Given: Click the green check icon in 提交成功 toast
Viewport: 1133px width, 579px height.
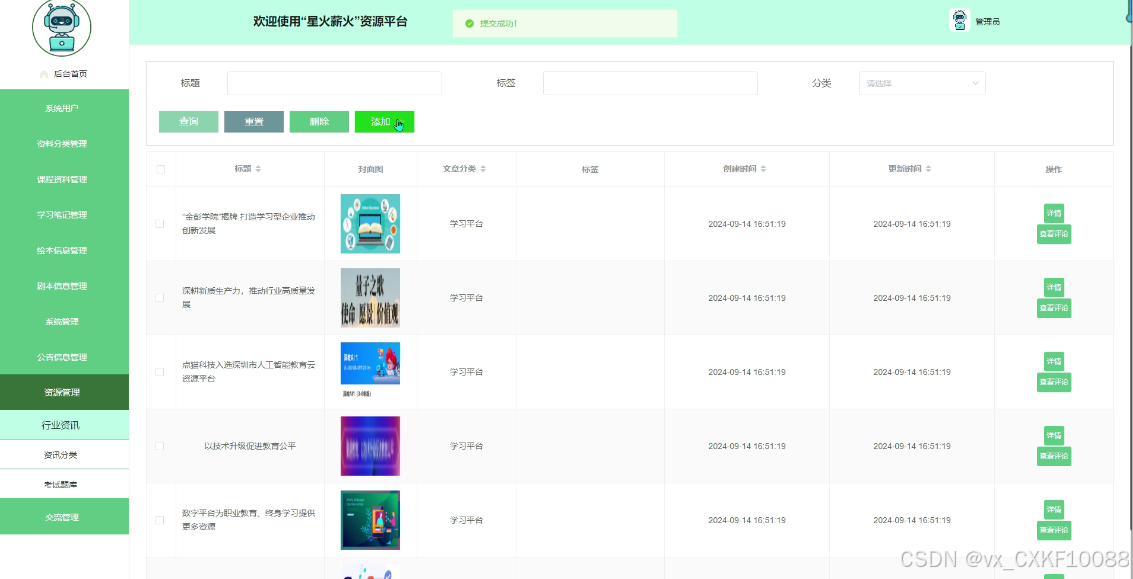Looking at the screenshot, I should click(x=469, y=23).
